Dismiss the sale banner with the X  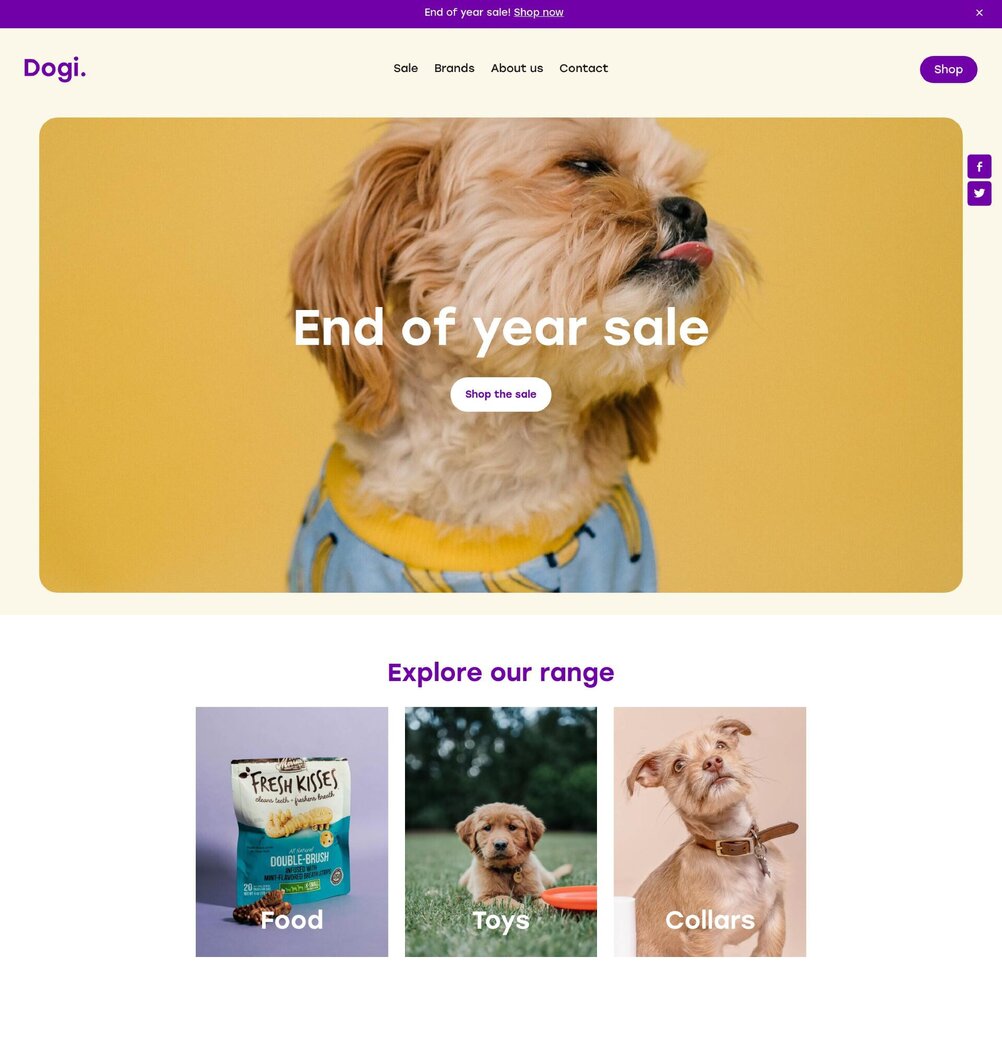coord(979,13)
